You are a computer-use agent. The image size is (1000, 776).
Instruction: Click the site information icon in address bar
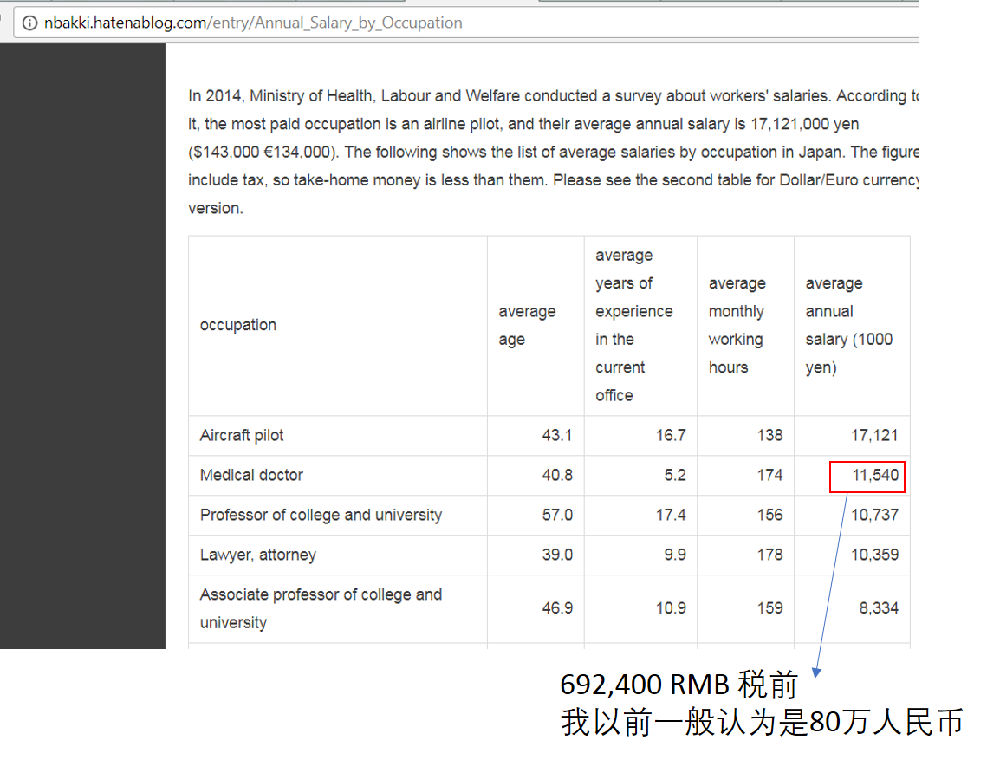pos(30,23)
